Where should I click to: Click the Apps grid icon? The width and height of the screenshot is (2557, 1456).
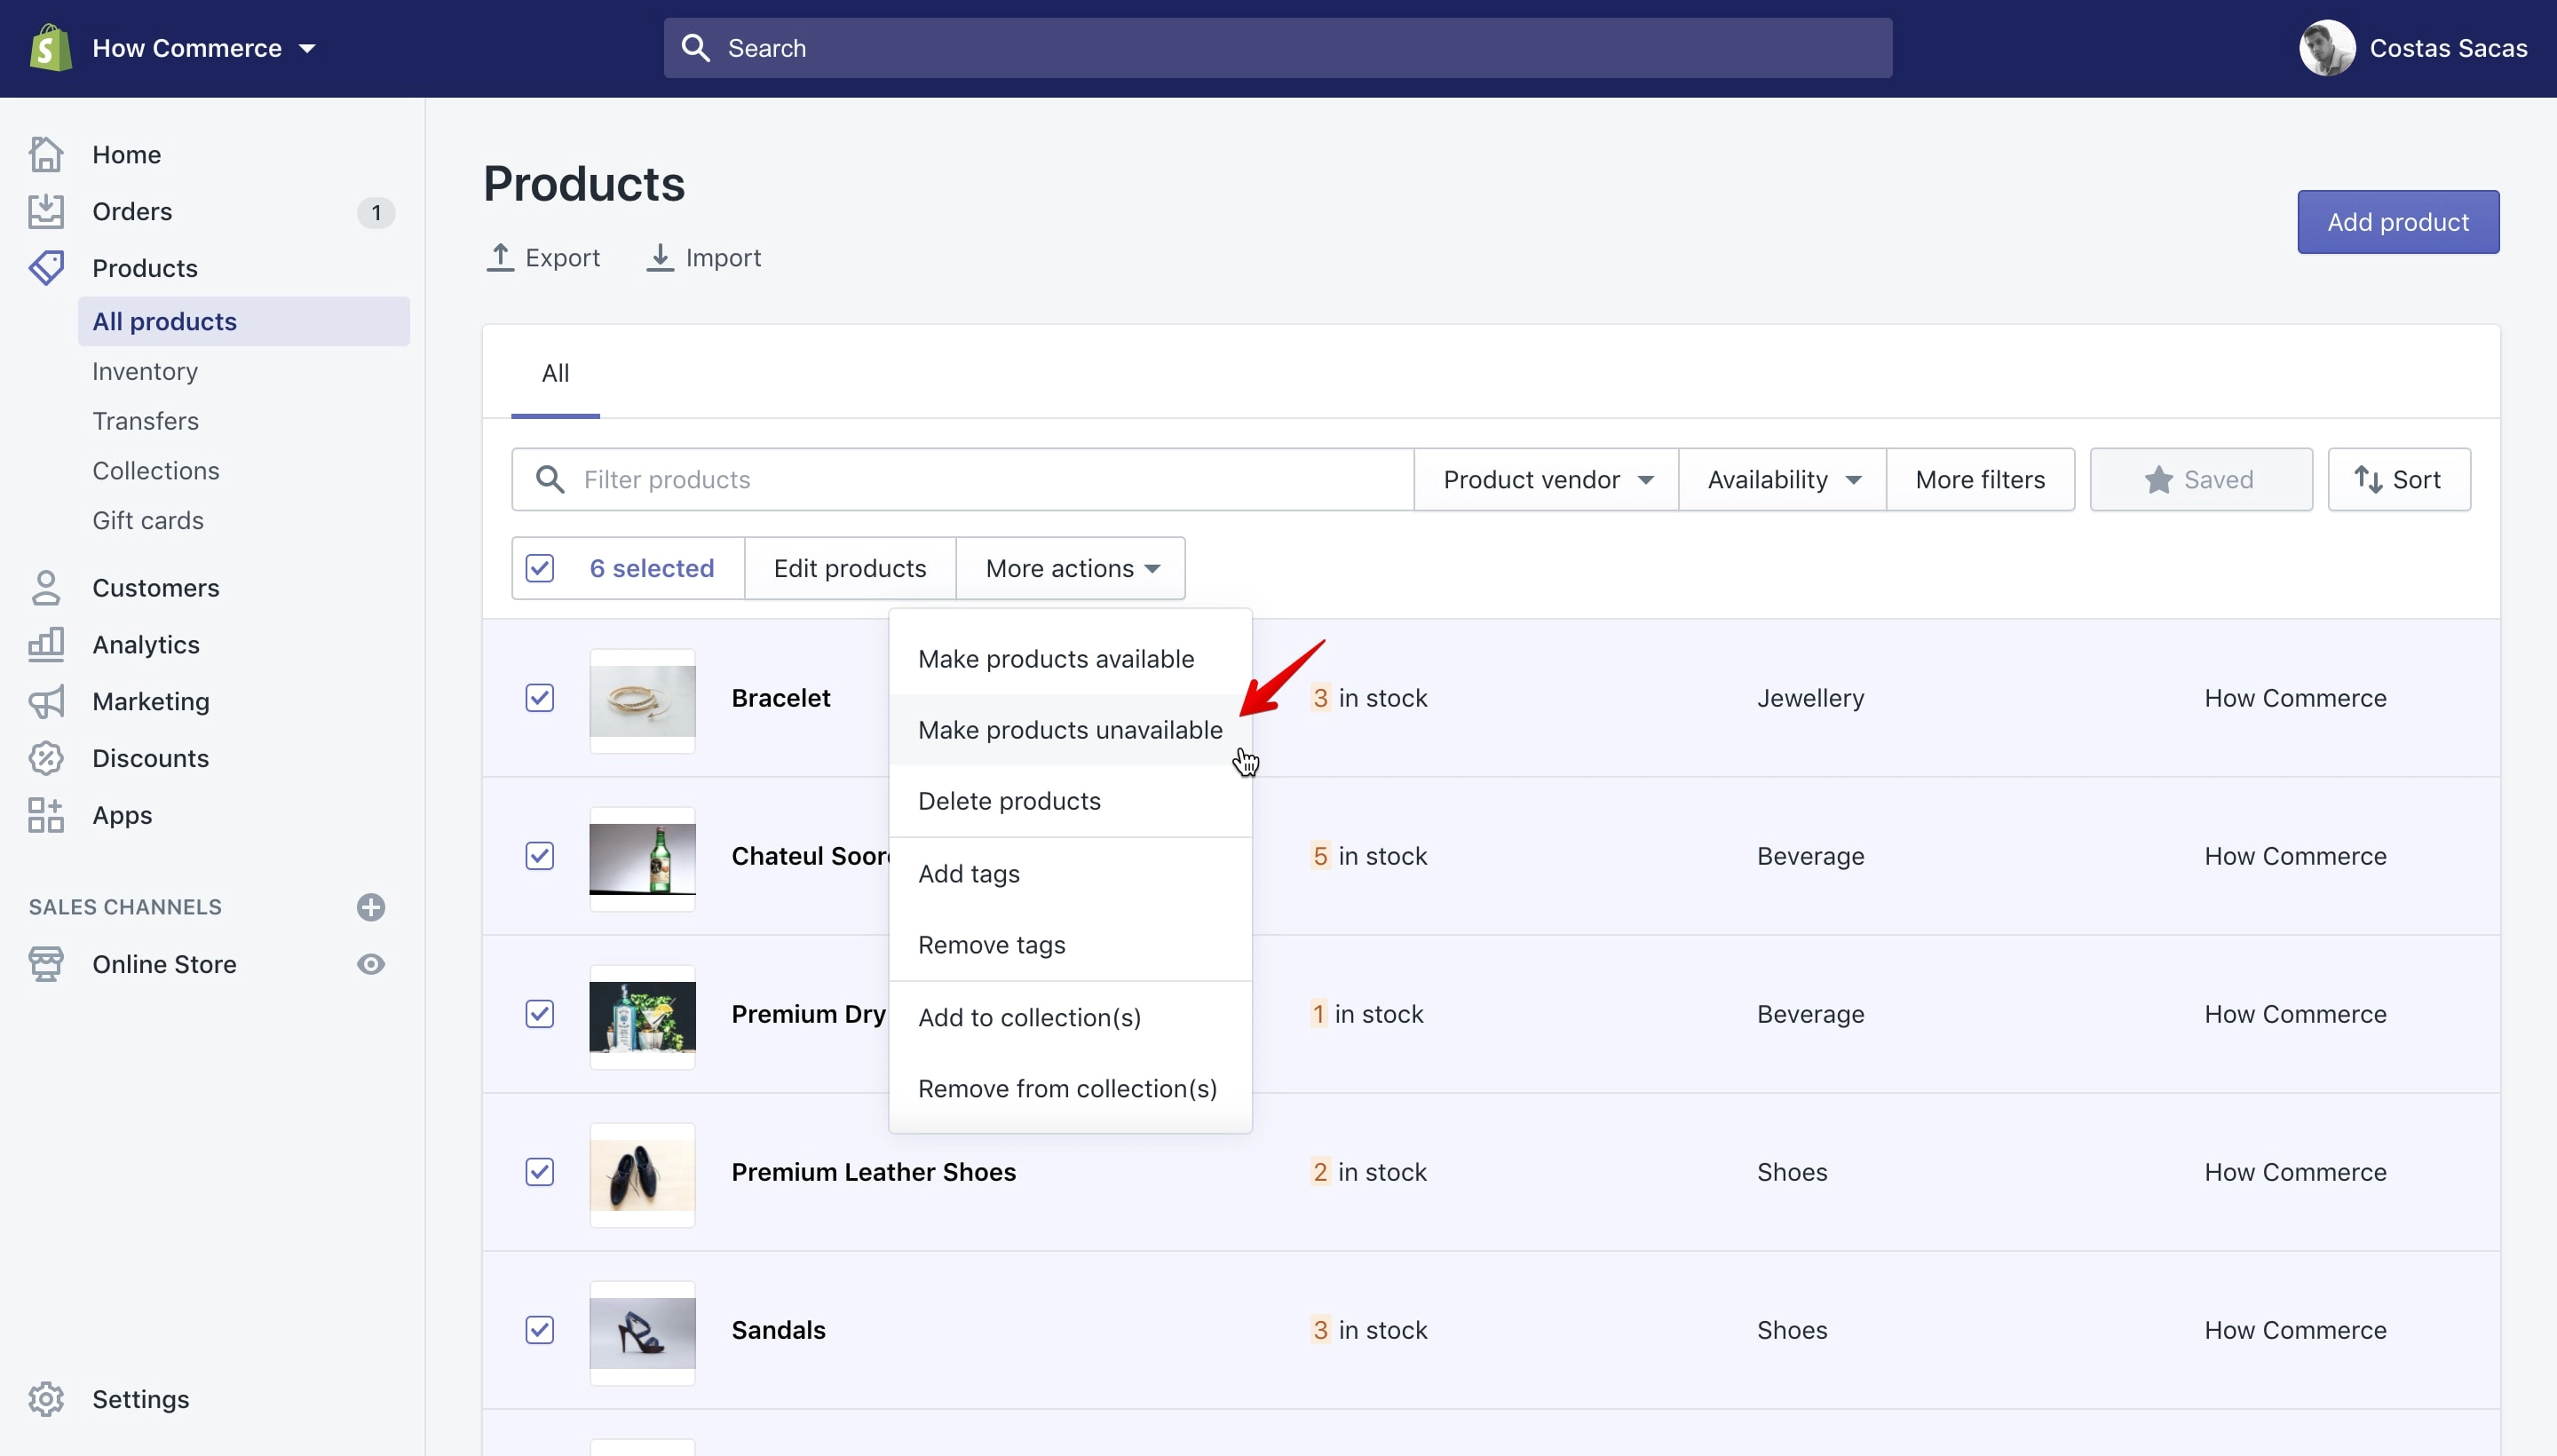pos(46,815)
